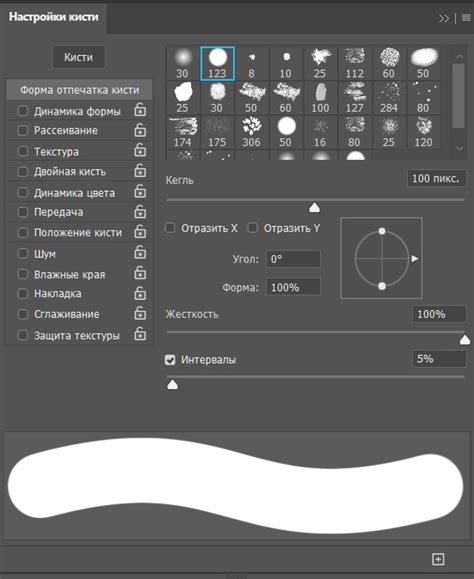474x579 pixels.
Task: Select the Настройки кисти tab
Action: click(x=54, y=17)
